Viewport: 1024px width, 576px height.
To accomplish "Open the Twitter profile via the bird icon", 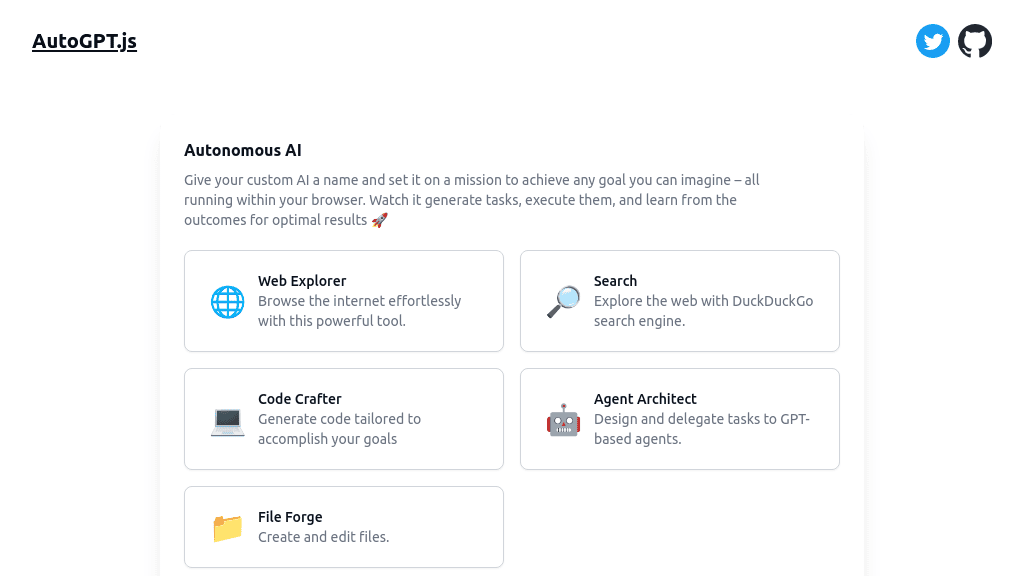I will [932, 41].
